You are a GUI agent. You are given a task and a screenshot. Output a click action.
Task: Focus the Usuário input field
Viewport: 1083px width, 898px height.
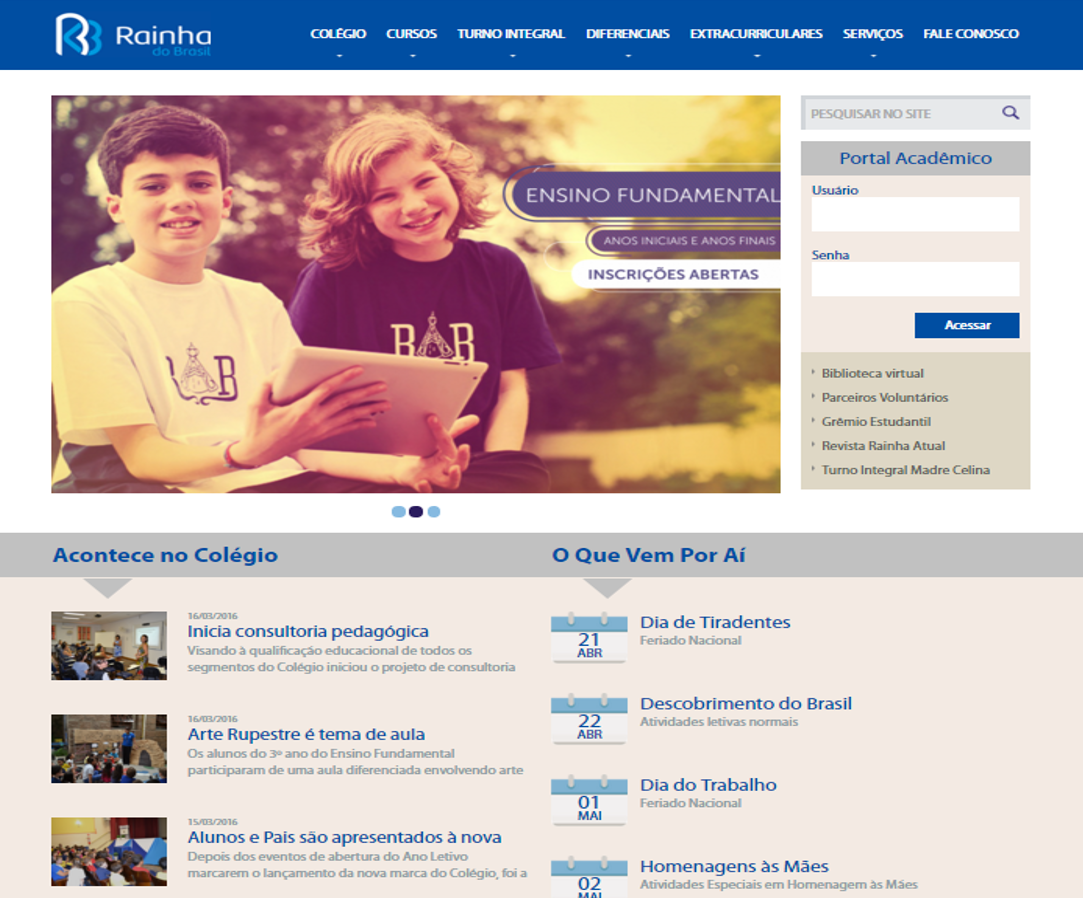pos(915,214)
